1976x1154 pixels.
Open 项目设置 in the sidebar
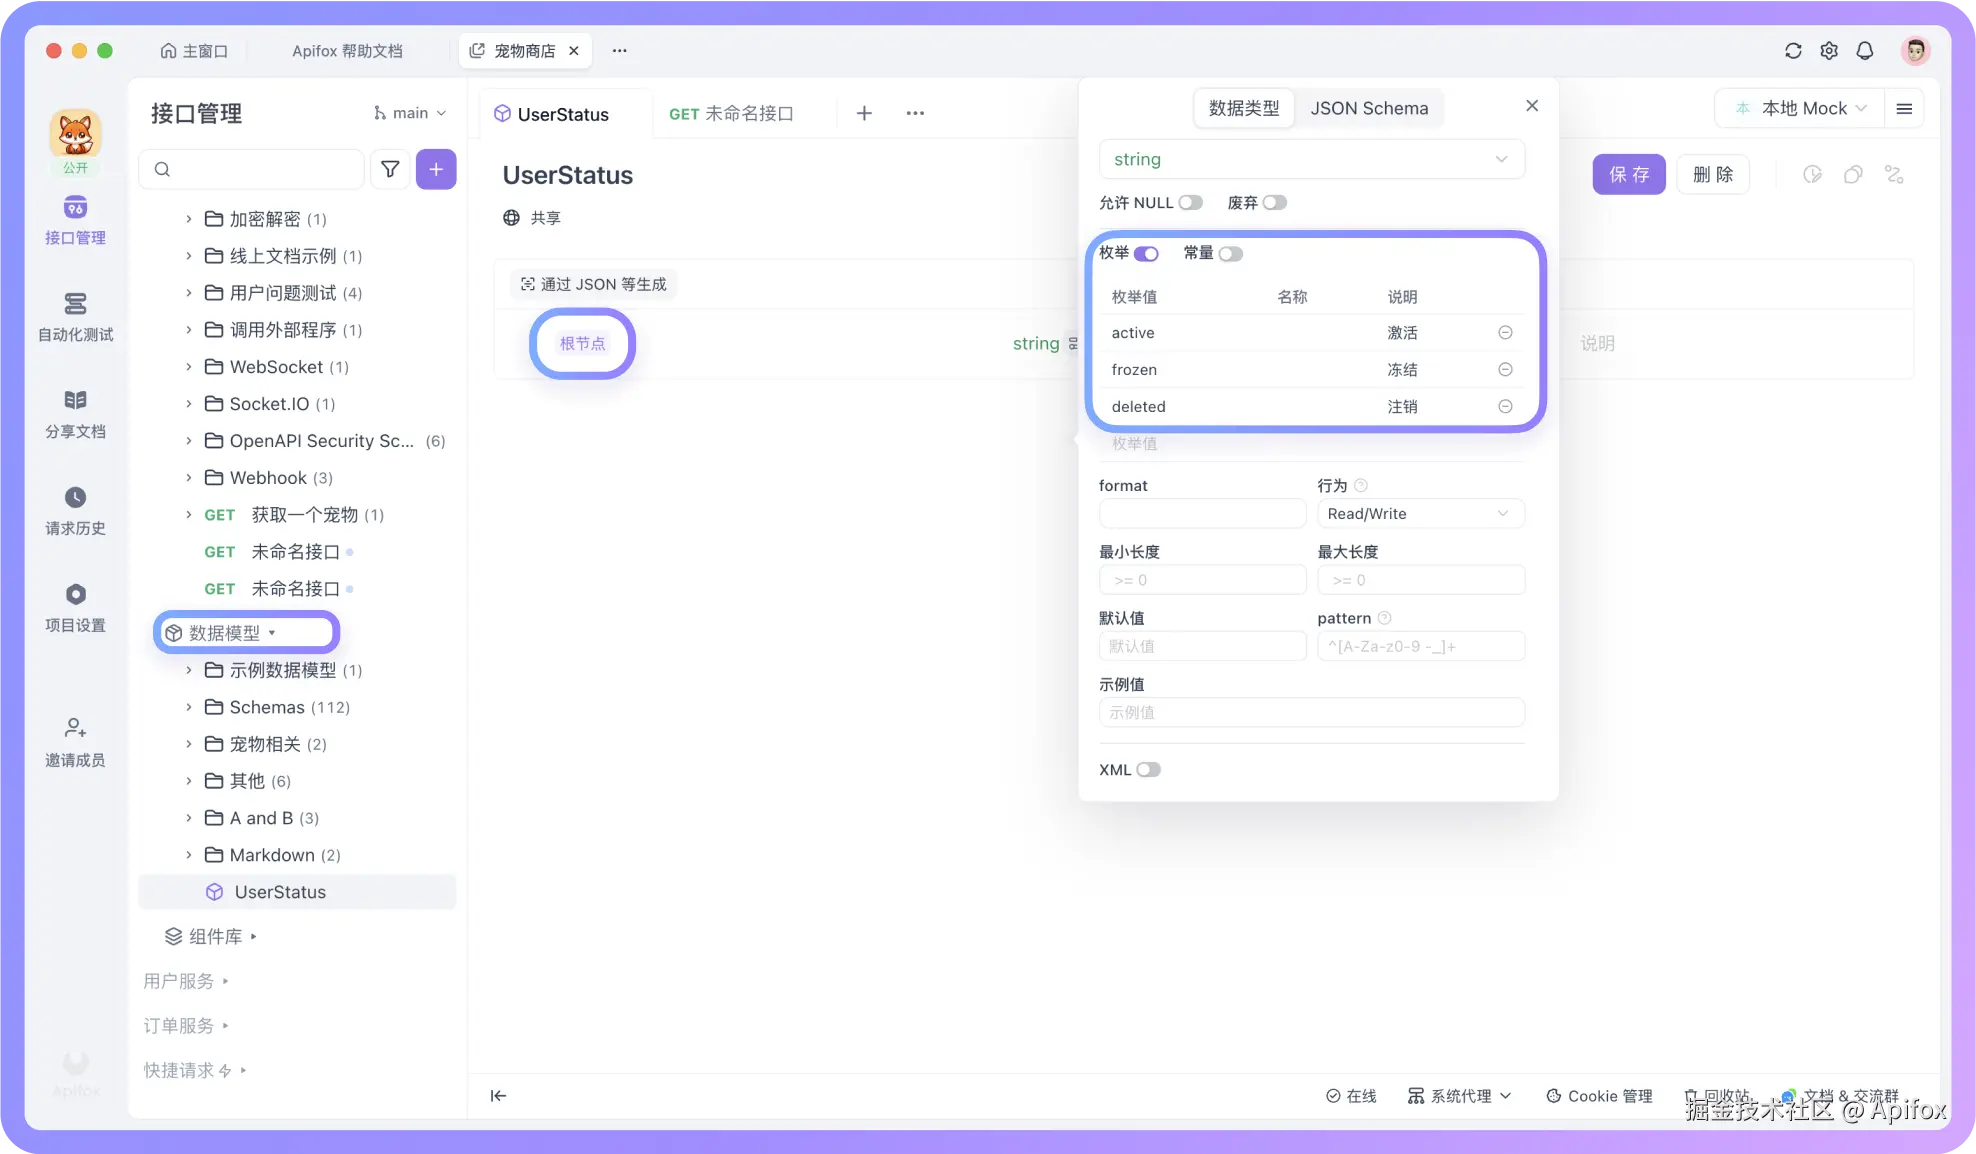click(x=75, y=607)
